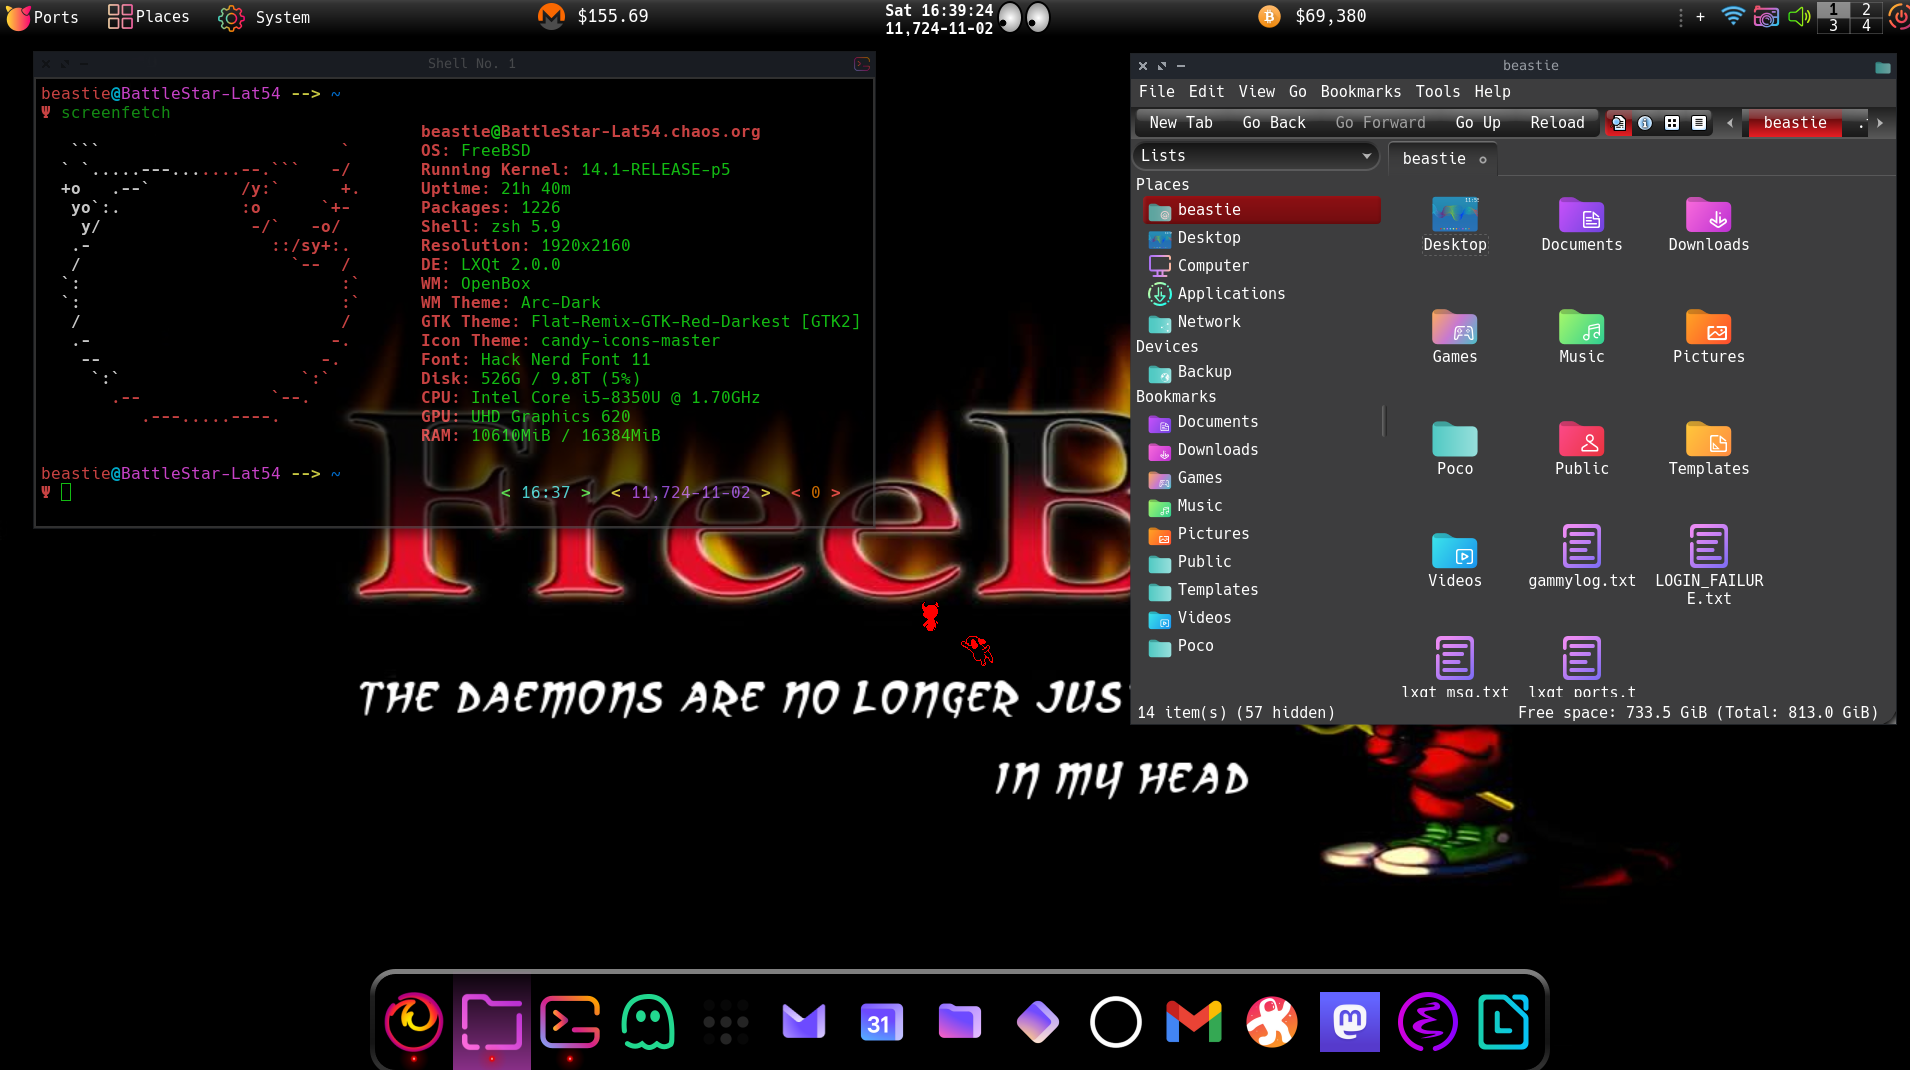This screenshot has height=1070, width=1910.
Task: Click the plus icon in the system tray
Action: click(1700, 16)
